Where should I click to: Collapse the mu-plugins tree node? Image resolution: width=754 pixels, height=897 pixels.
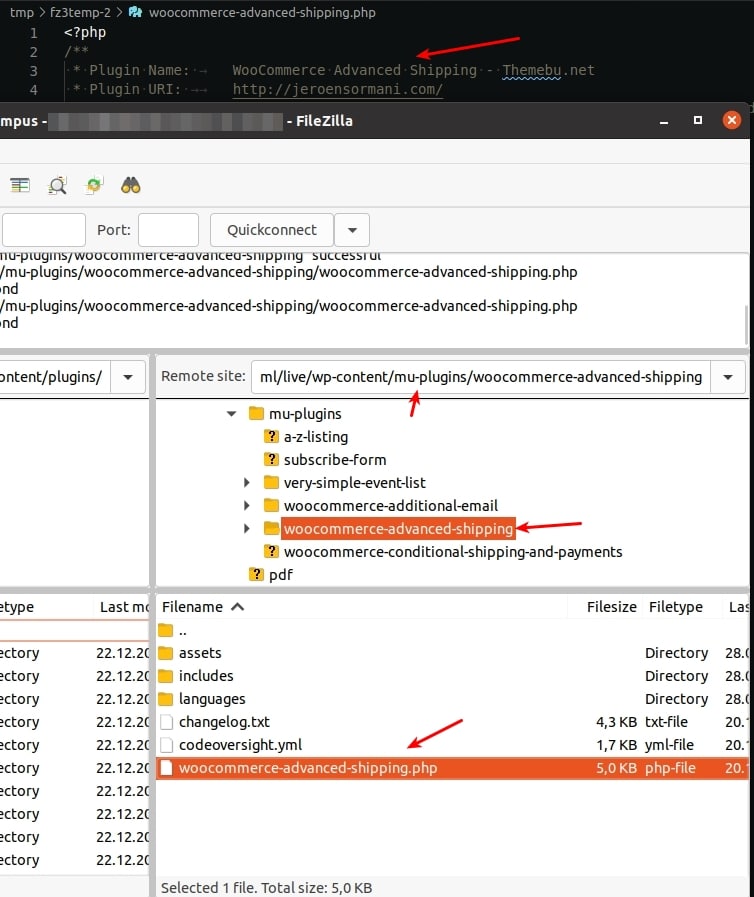(232, 414)
